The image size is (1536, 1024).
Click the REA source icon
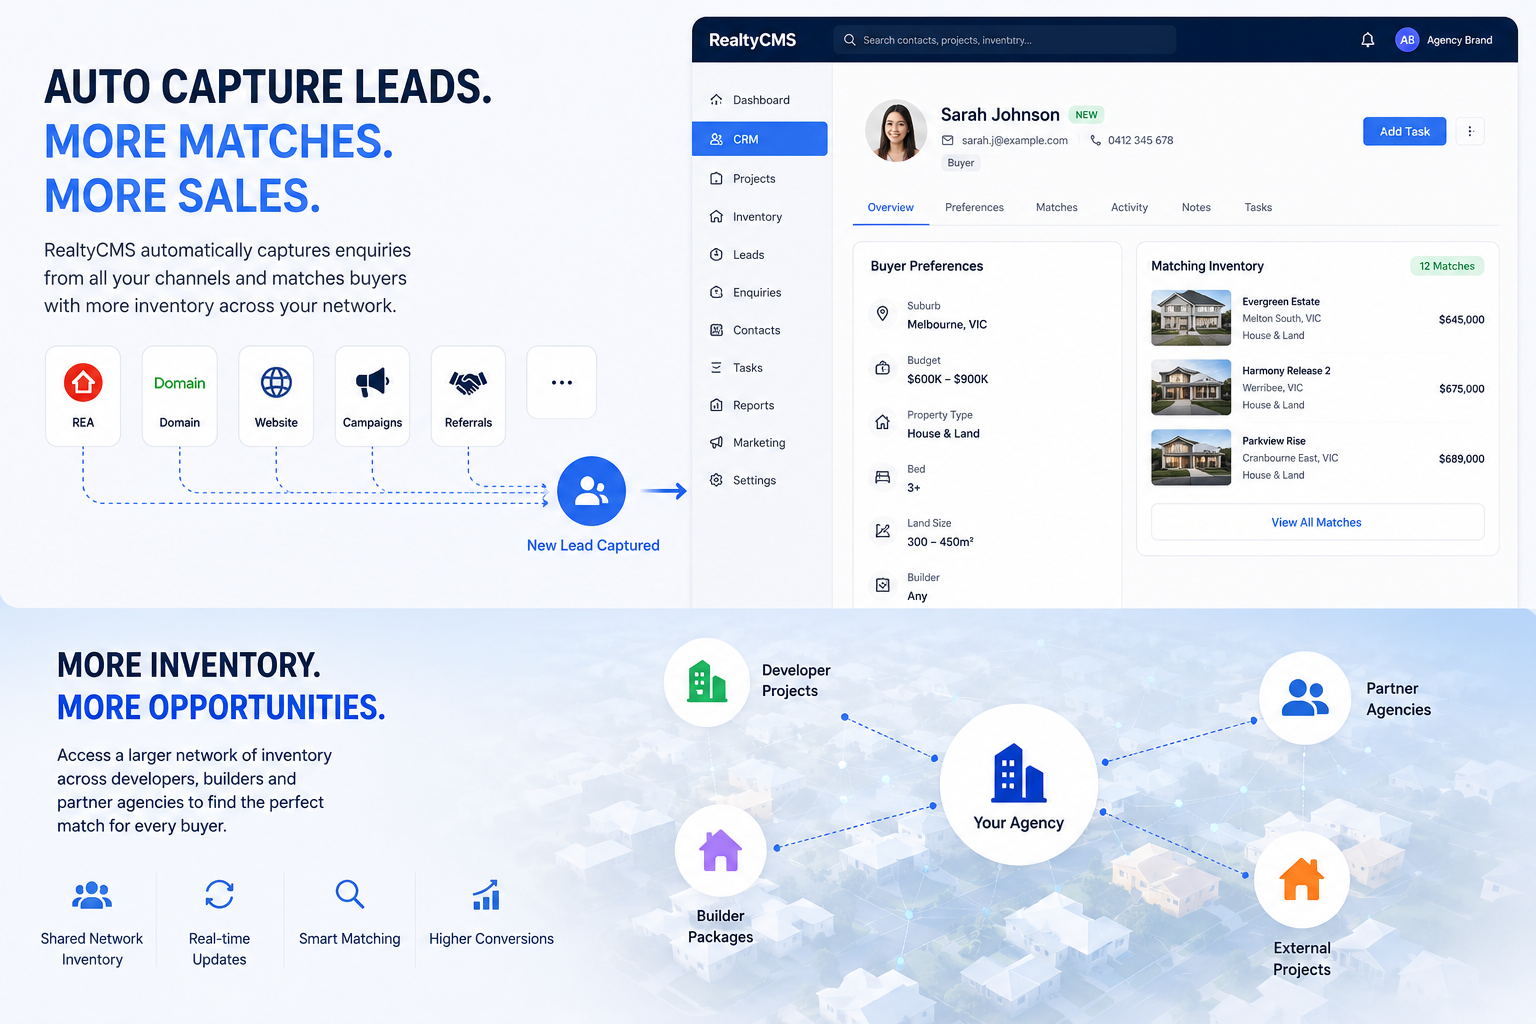[83, 382]
